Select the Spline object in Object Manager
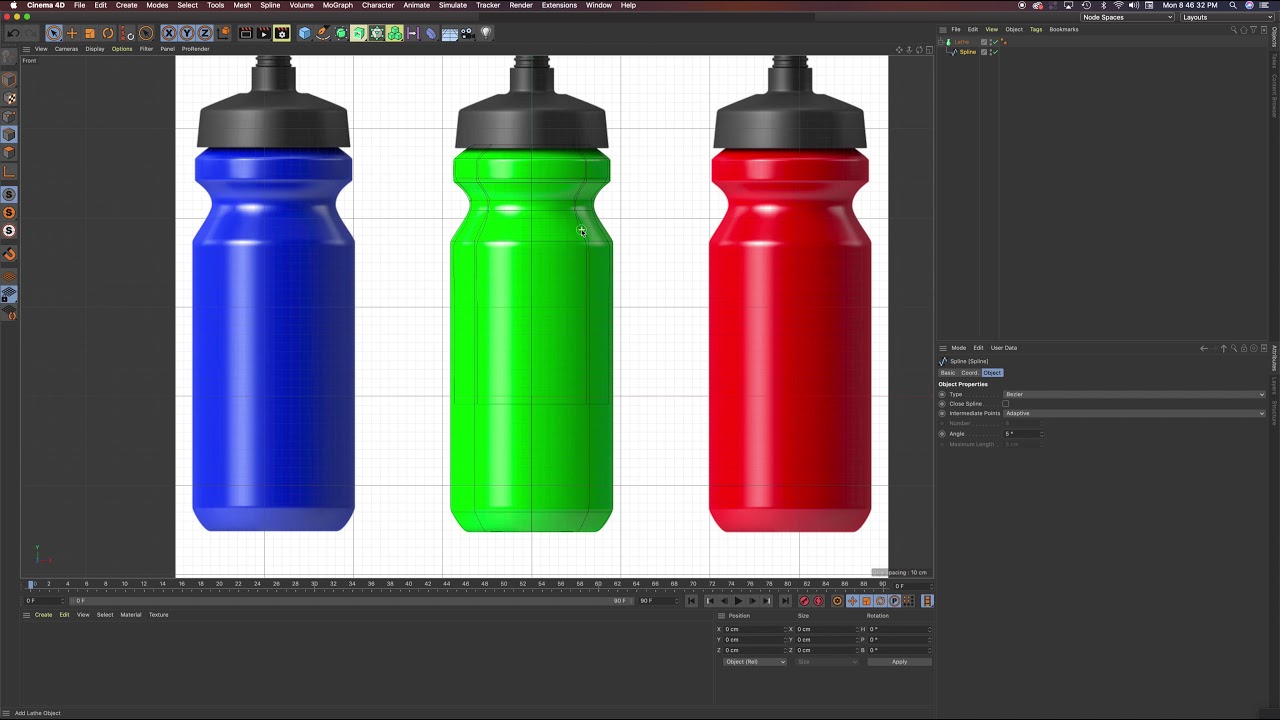Viewport: 1280px width, 720px height. point(967,52)
